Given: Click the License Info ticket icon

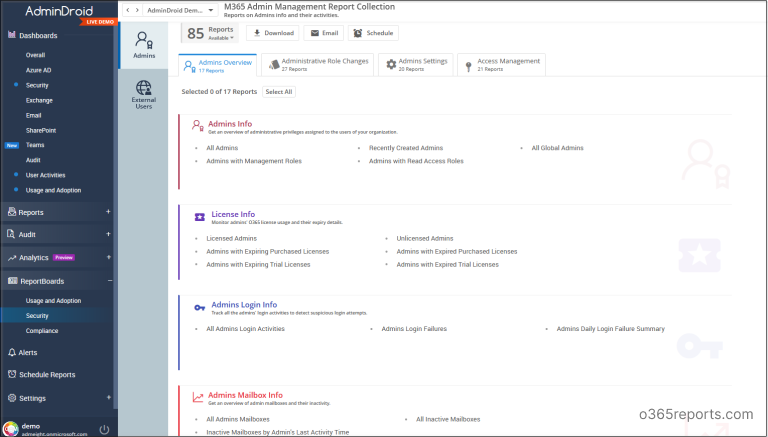Looking at the screenshot, I should [199, 217].
